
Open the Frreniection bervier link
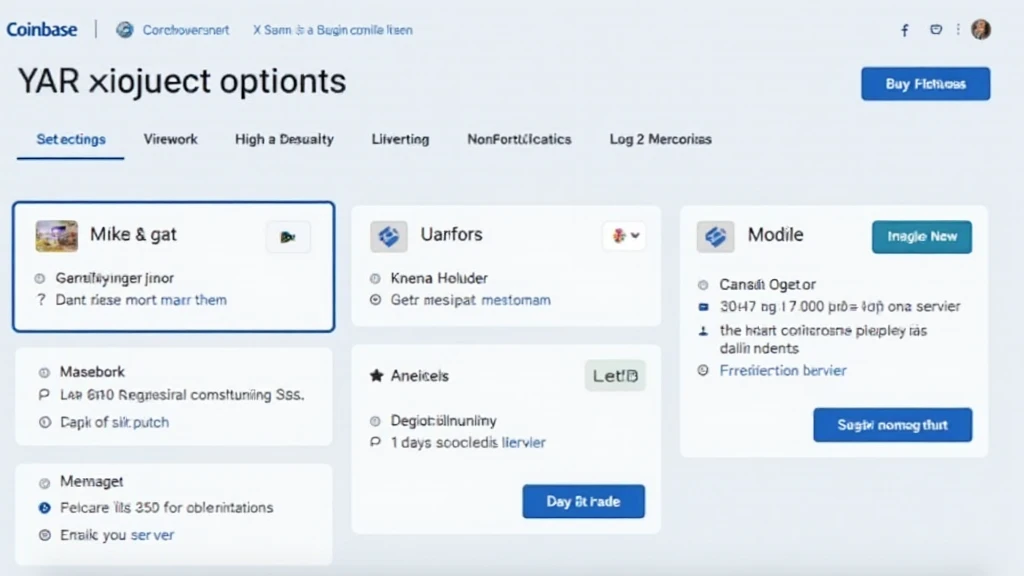point(782,370)
